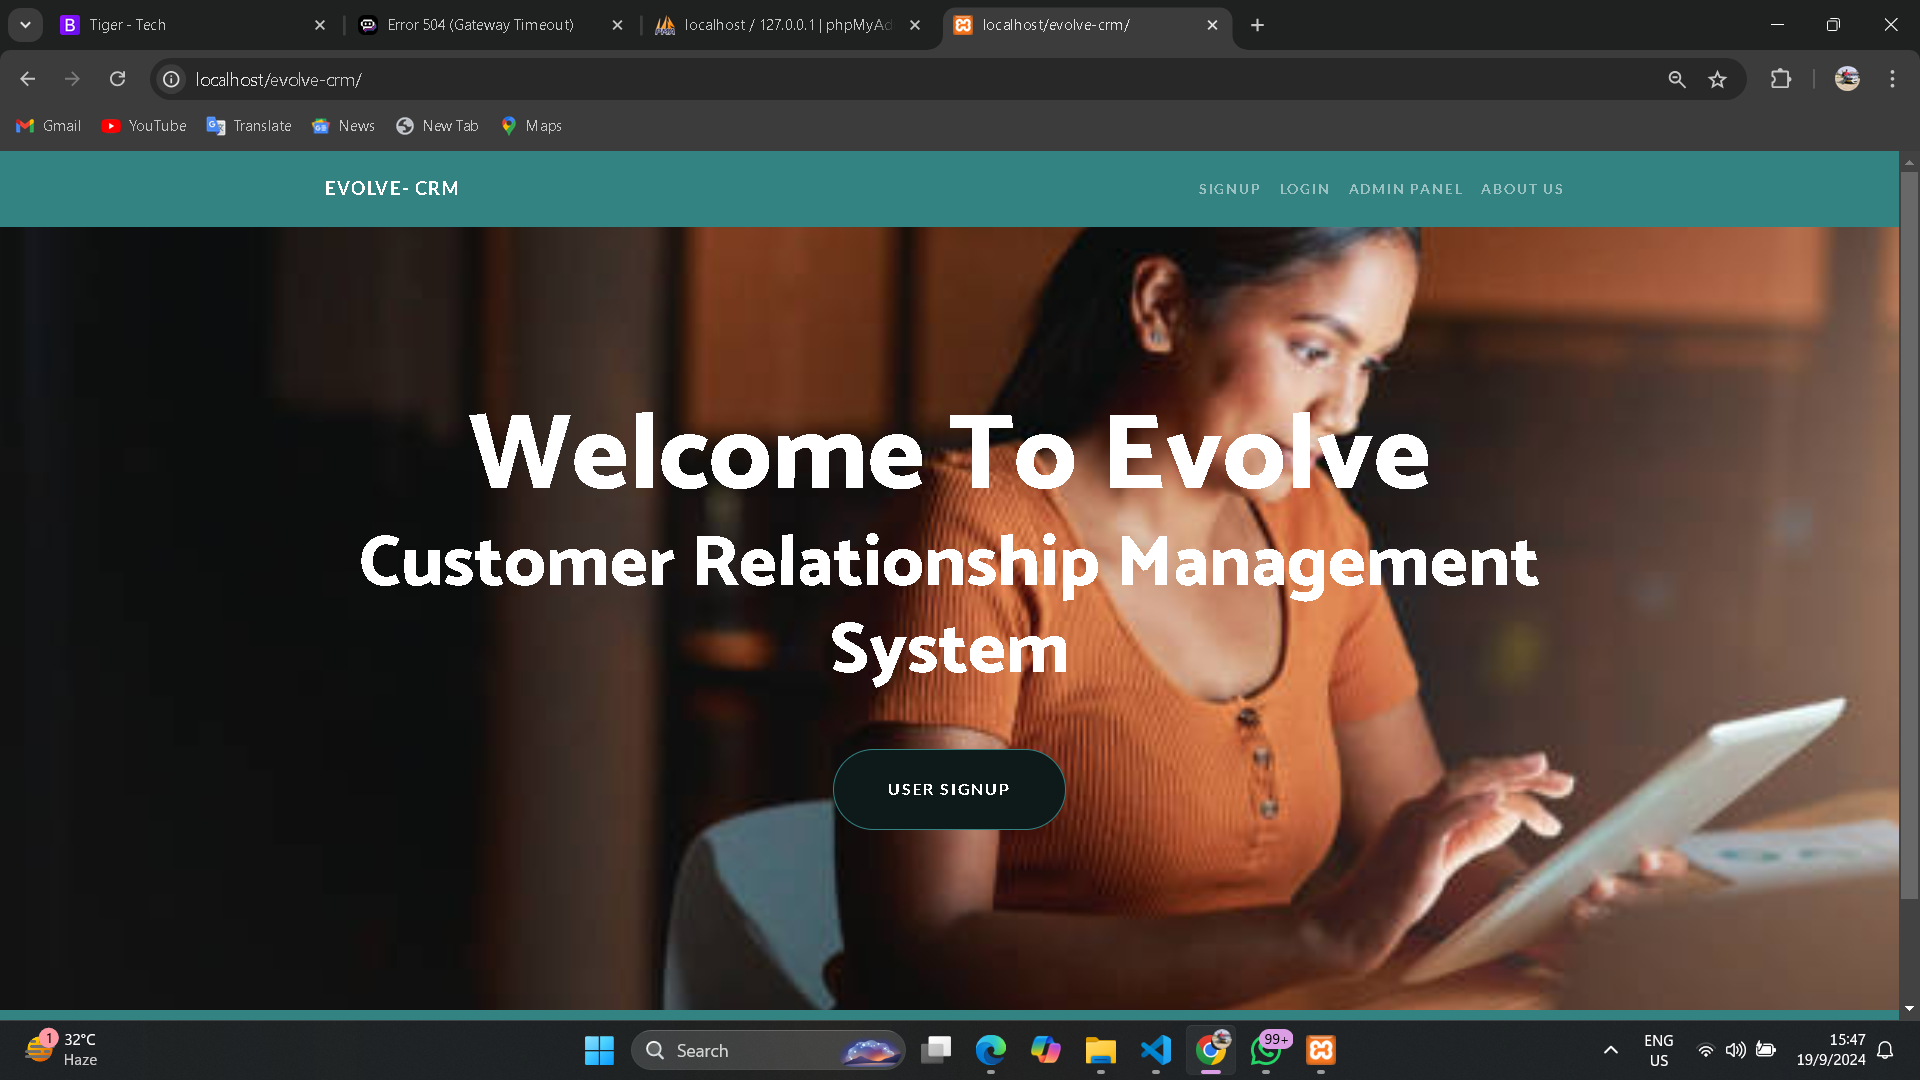Switch the ENG US input language
This screenshot has width=1920, height=1080.
pos(1659,1050)
